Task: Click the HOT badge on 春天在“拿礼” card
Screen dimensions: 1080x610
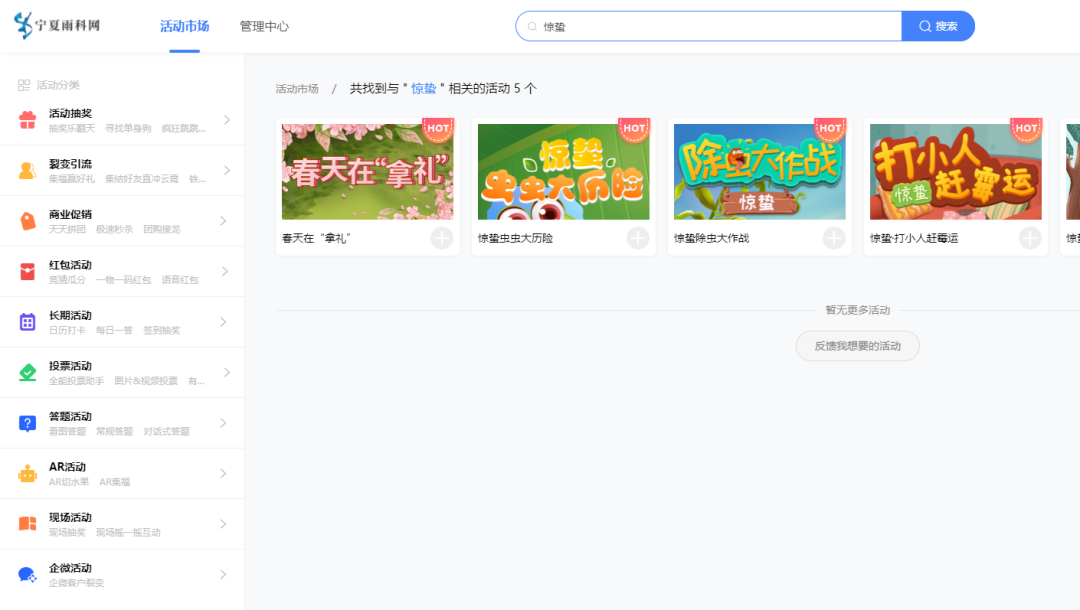Action: 438,129
